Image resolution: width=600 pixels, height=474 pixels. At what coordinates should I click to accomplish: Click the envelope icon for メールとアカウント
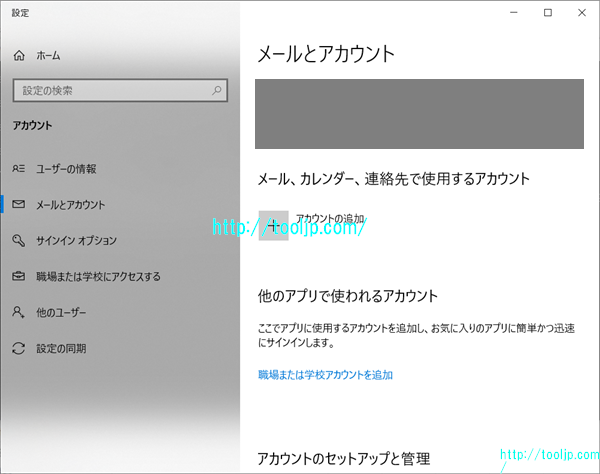(18, 204)
